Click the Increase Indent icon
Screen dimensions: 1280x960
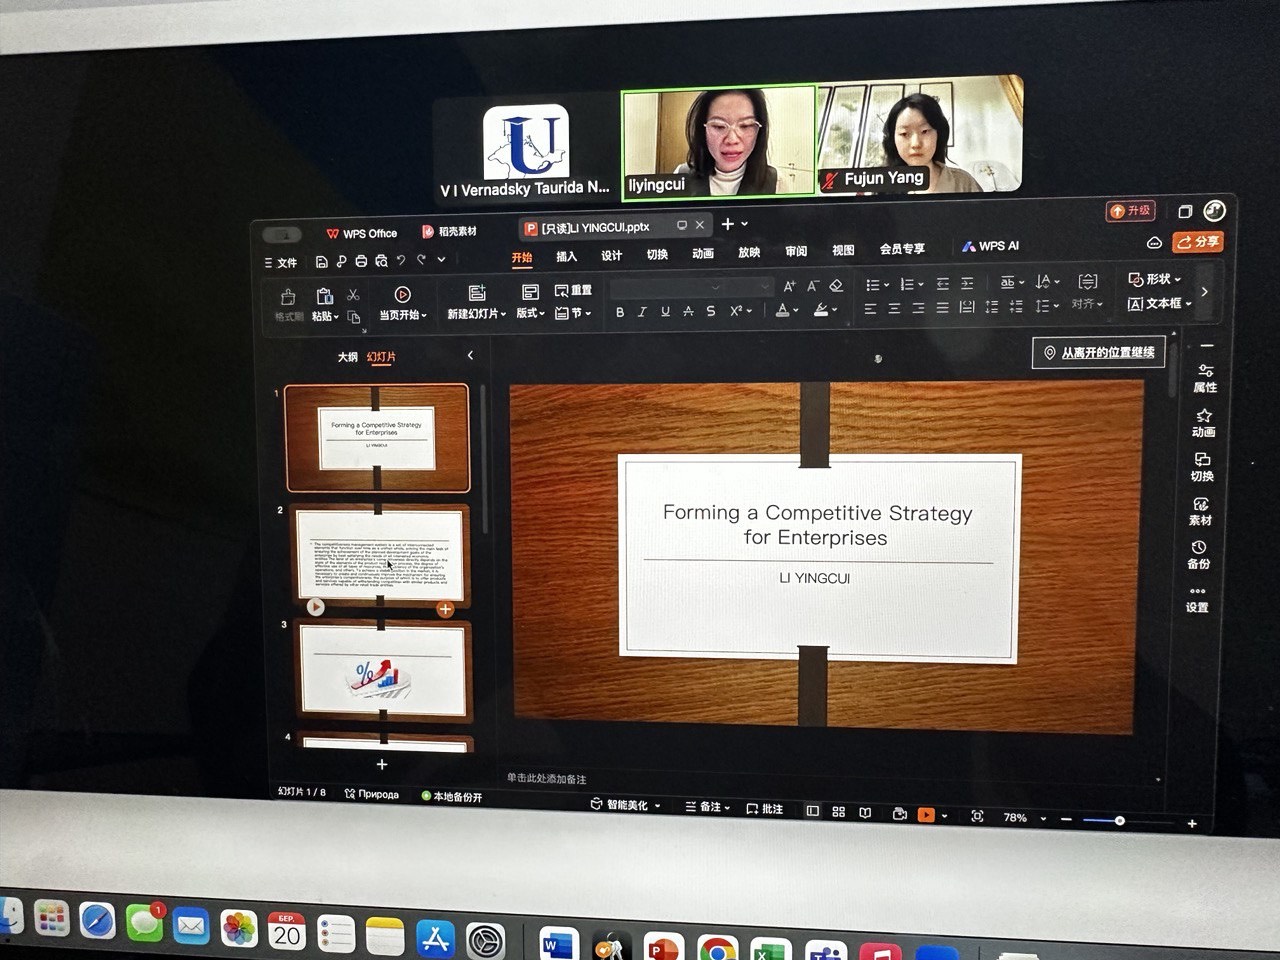pos(967,284)
